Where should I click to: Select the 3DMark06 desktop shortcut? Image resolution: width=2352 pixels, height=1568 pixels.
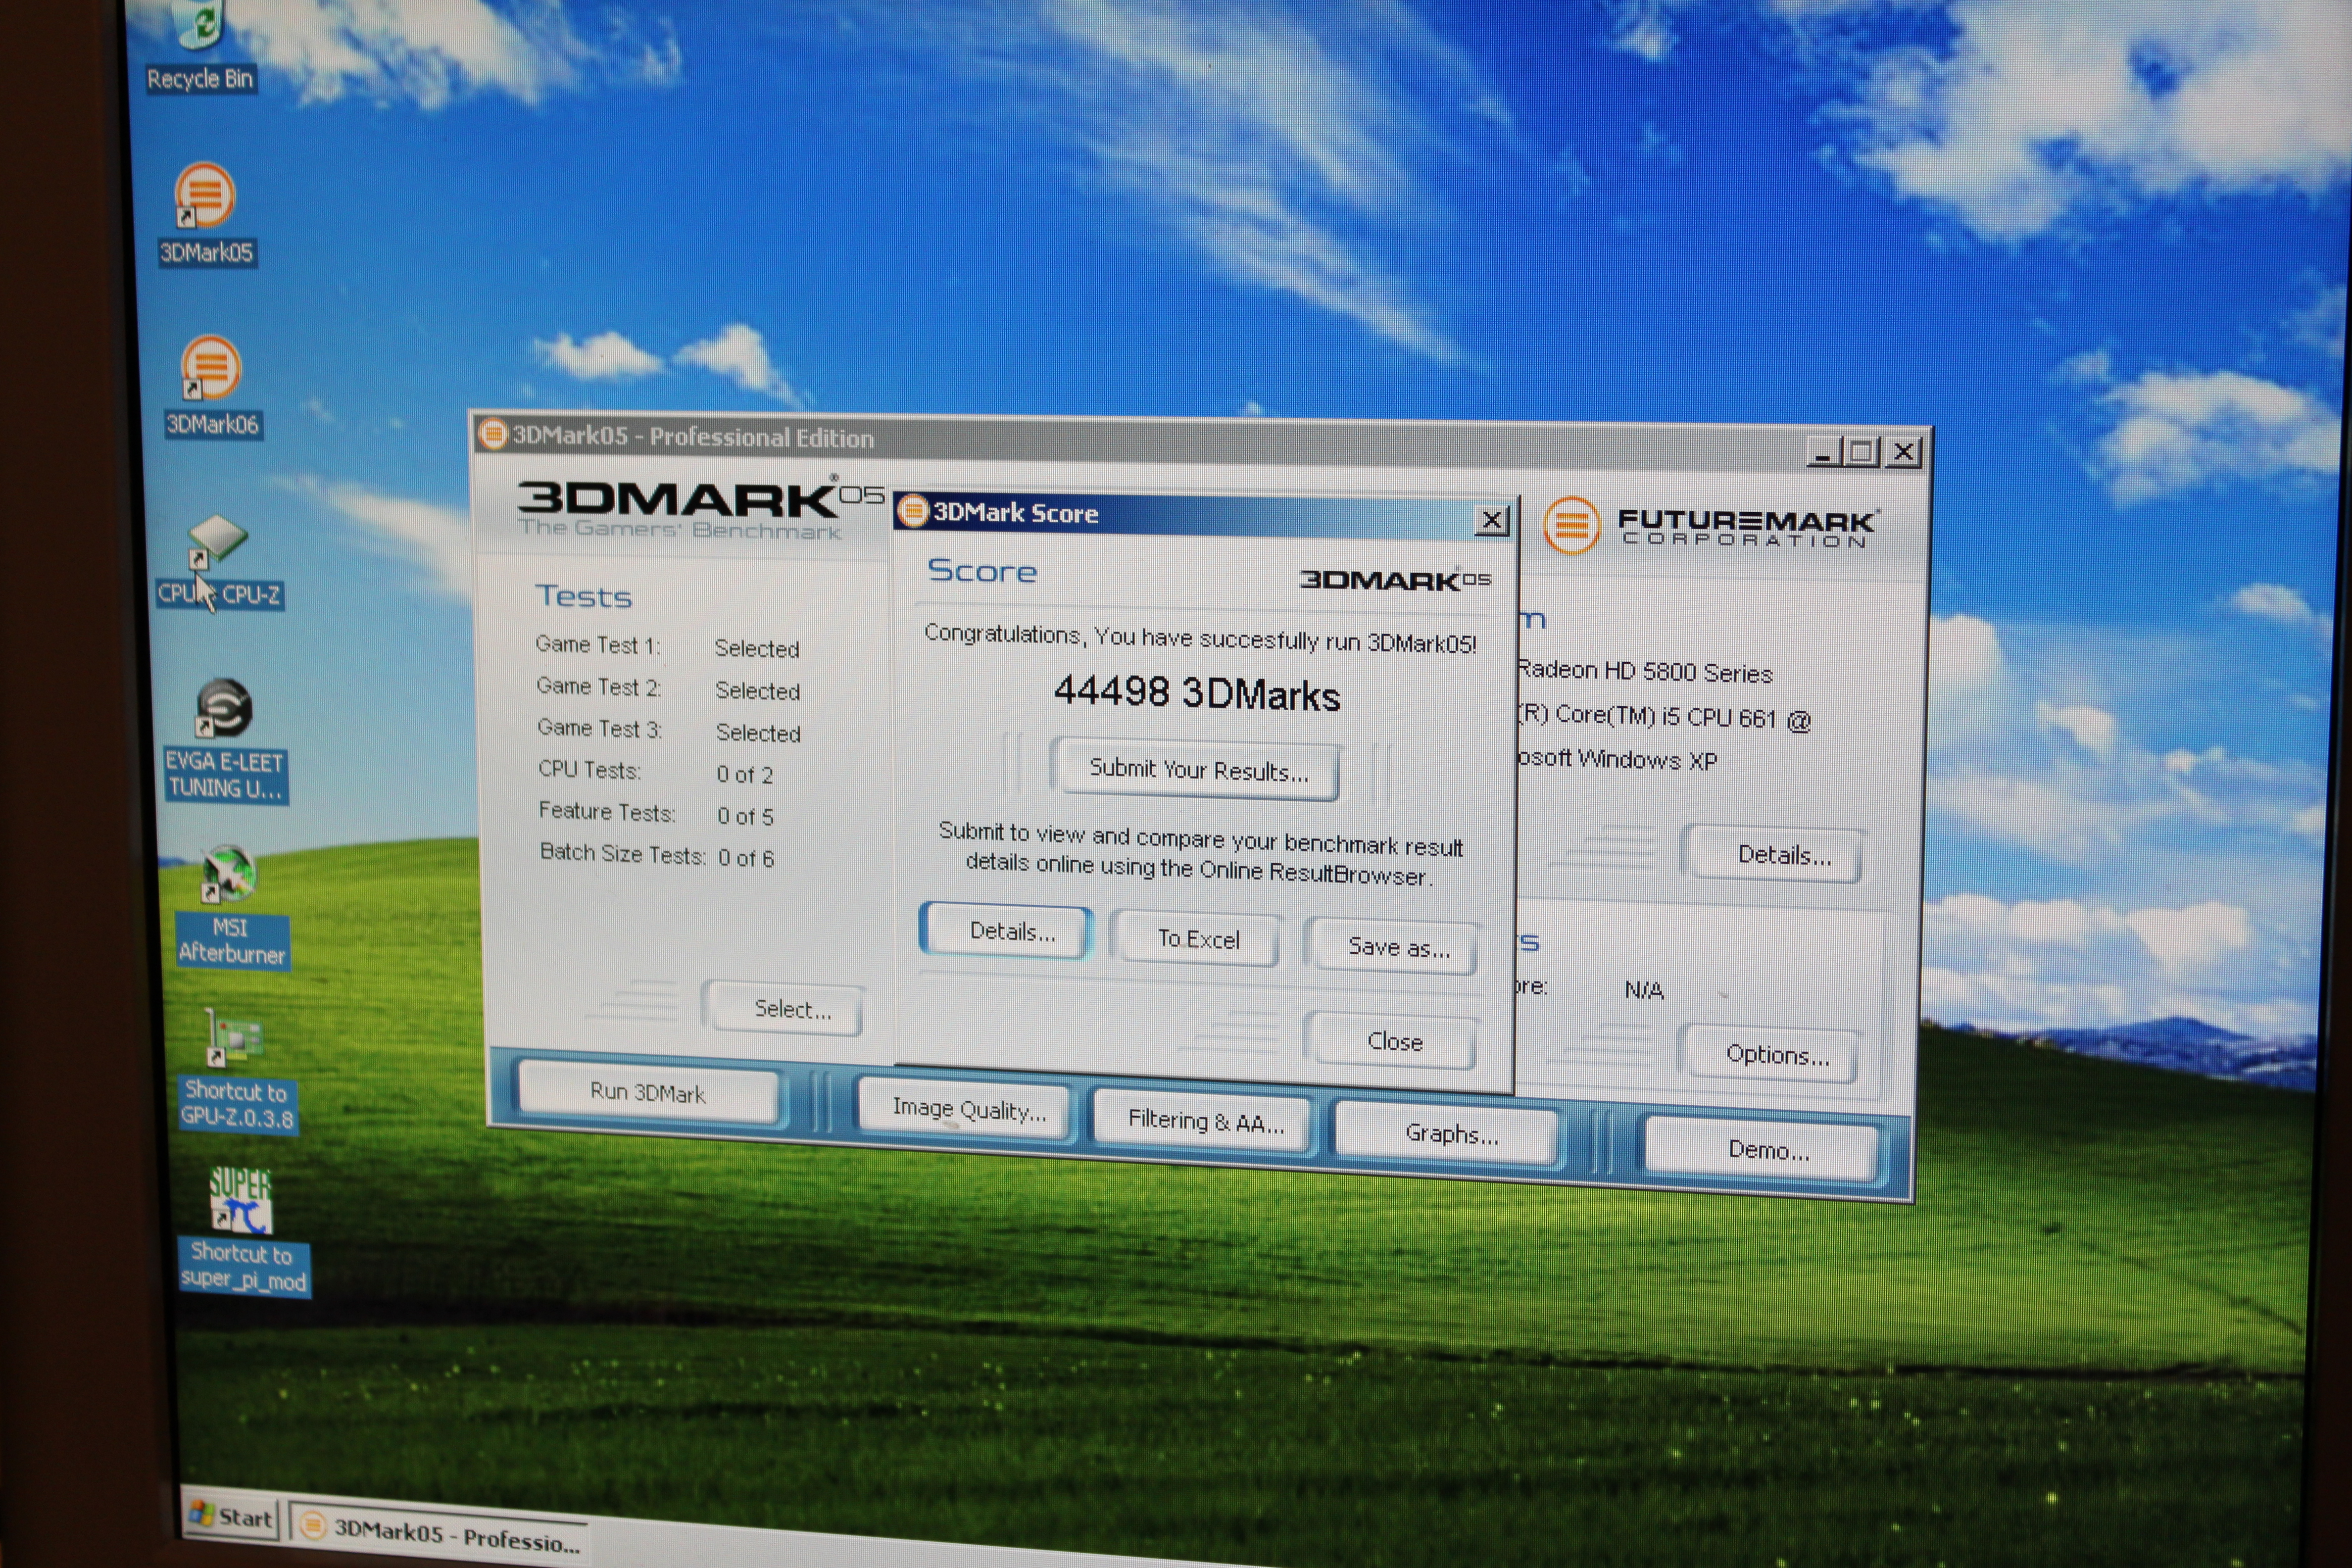point(211,386)
